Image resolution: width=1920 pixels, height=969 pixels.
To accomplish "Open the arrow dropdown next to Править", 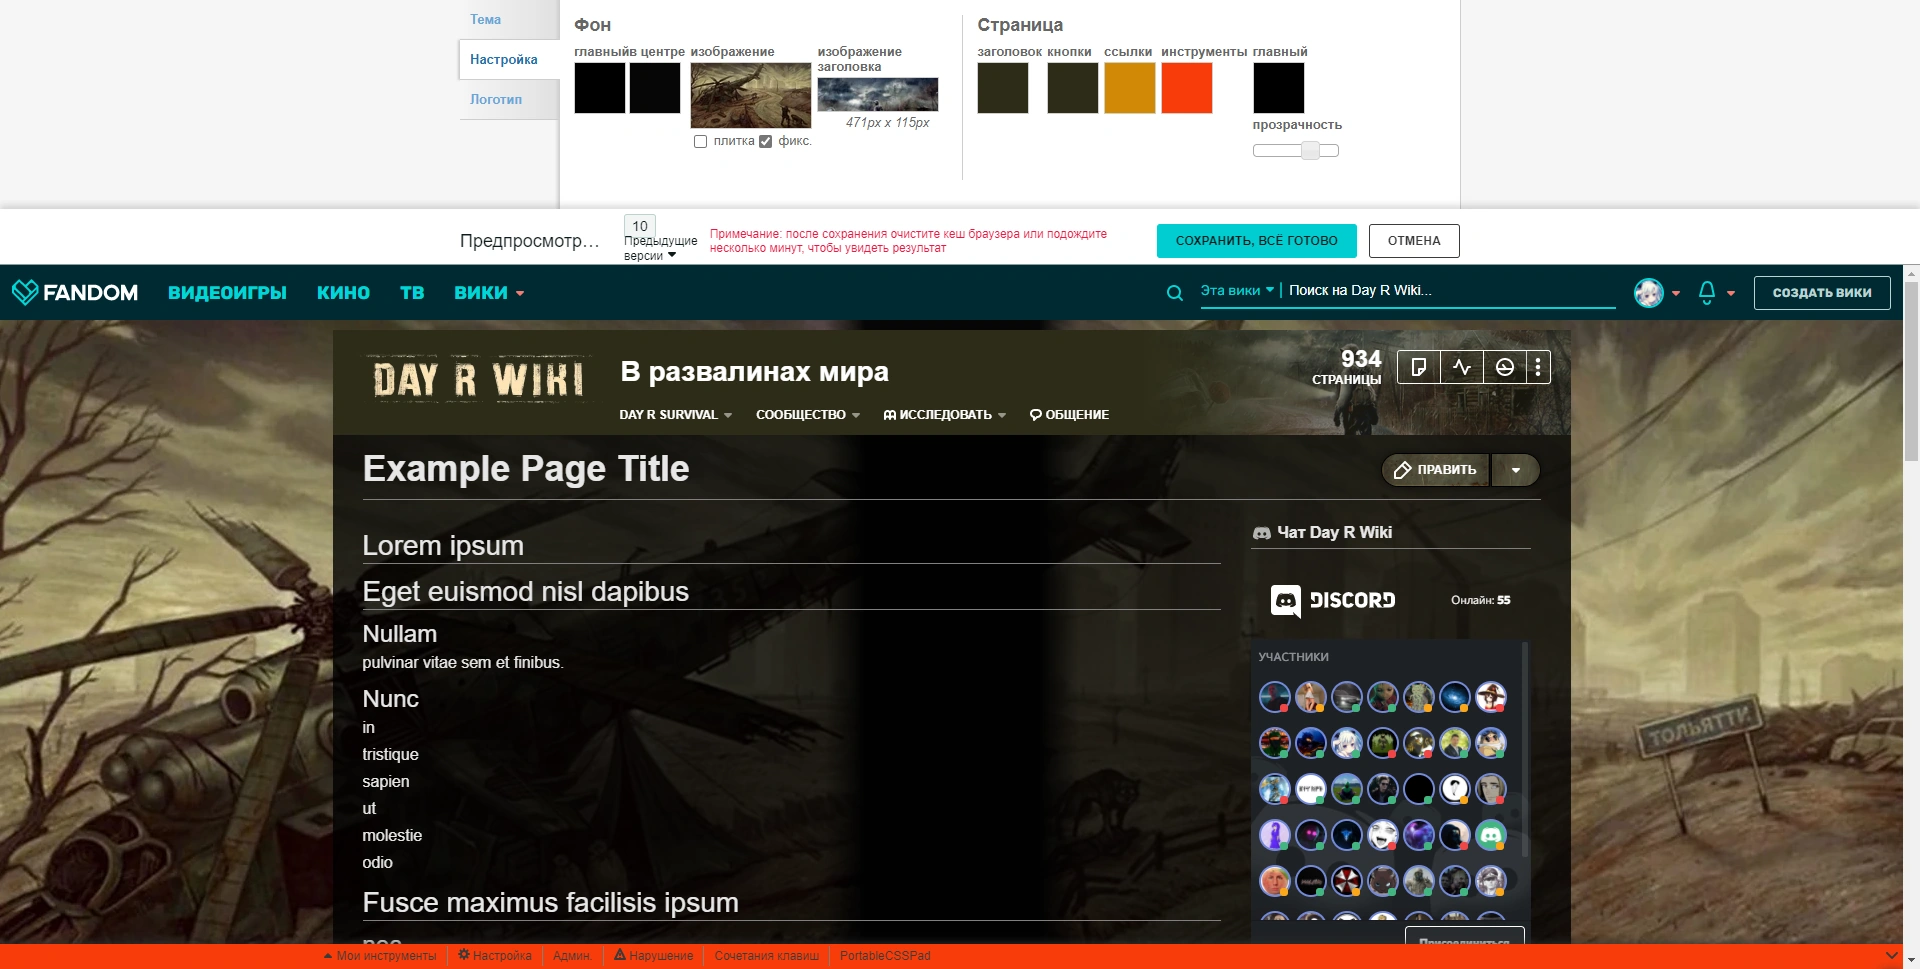I will tap(1516, 470).
